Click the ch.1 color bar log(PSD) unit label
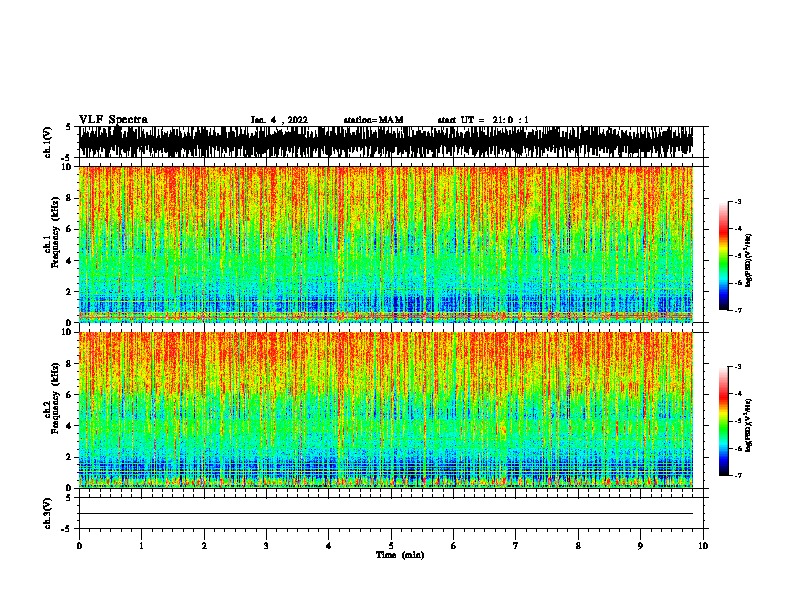The image size is (792, 612). point(748,260)
